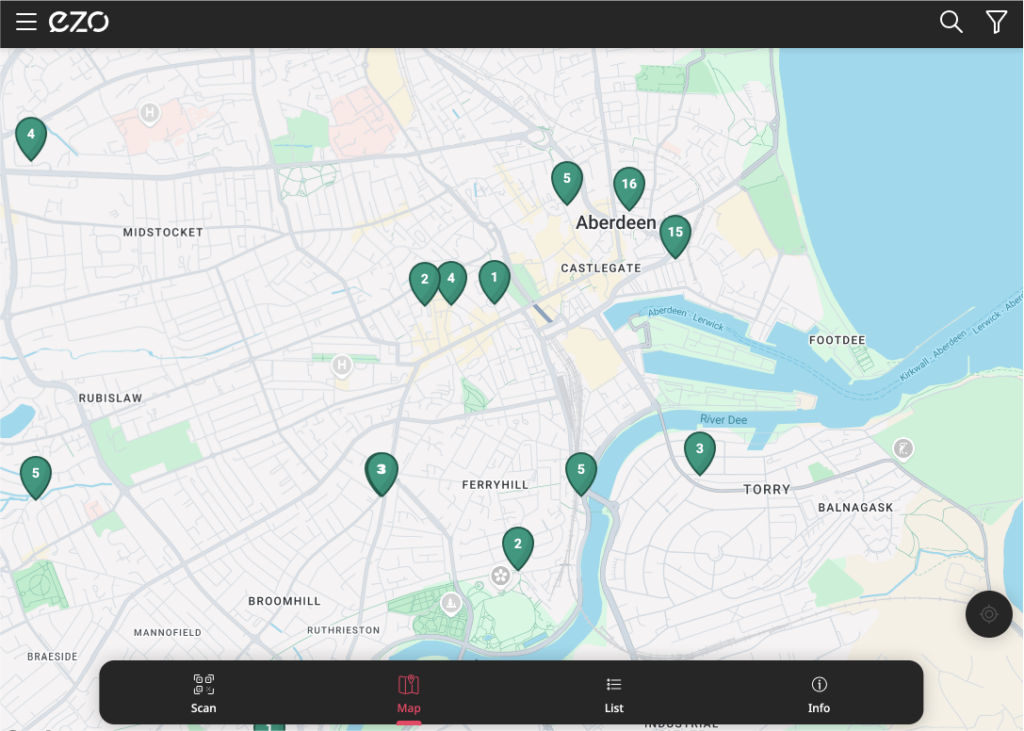Click hospital marker near Midstocket
Image resolution: width=1024 pixels, height=731 pixels.
150,114
